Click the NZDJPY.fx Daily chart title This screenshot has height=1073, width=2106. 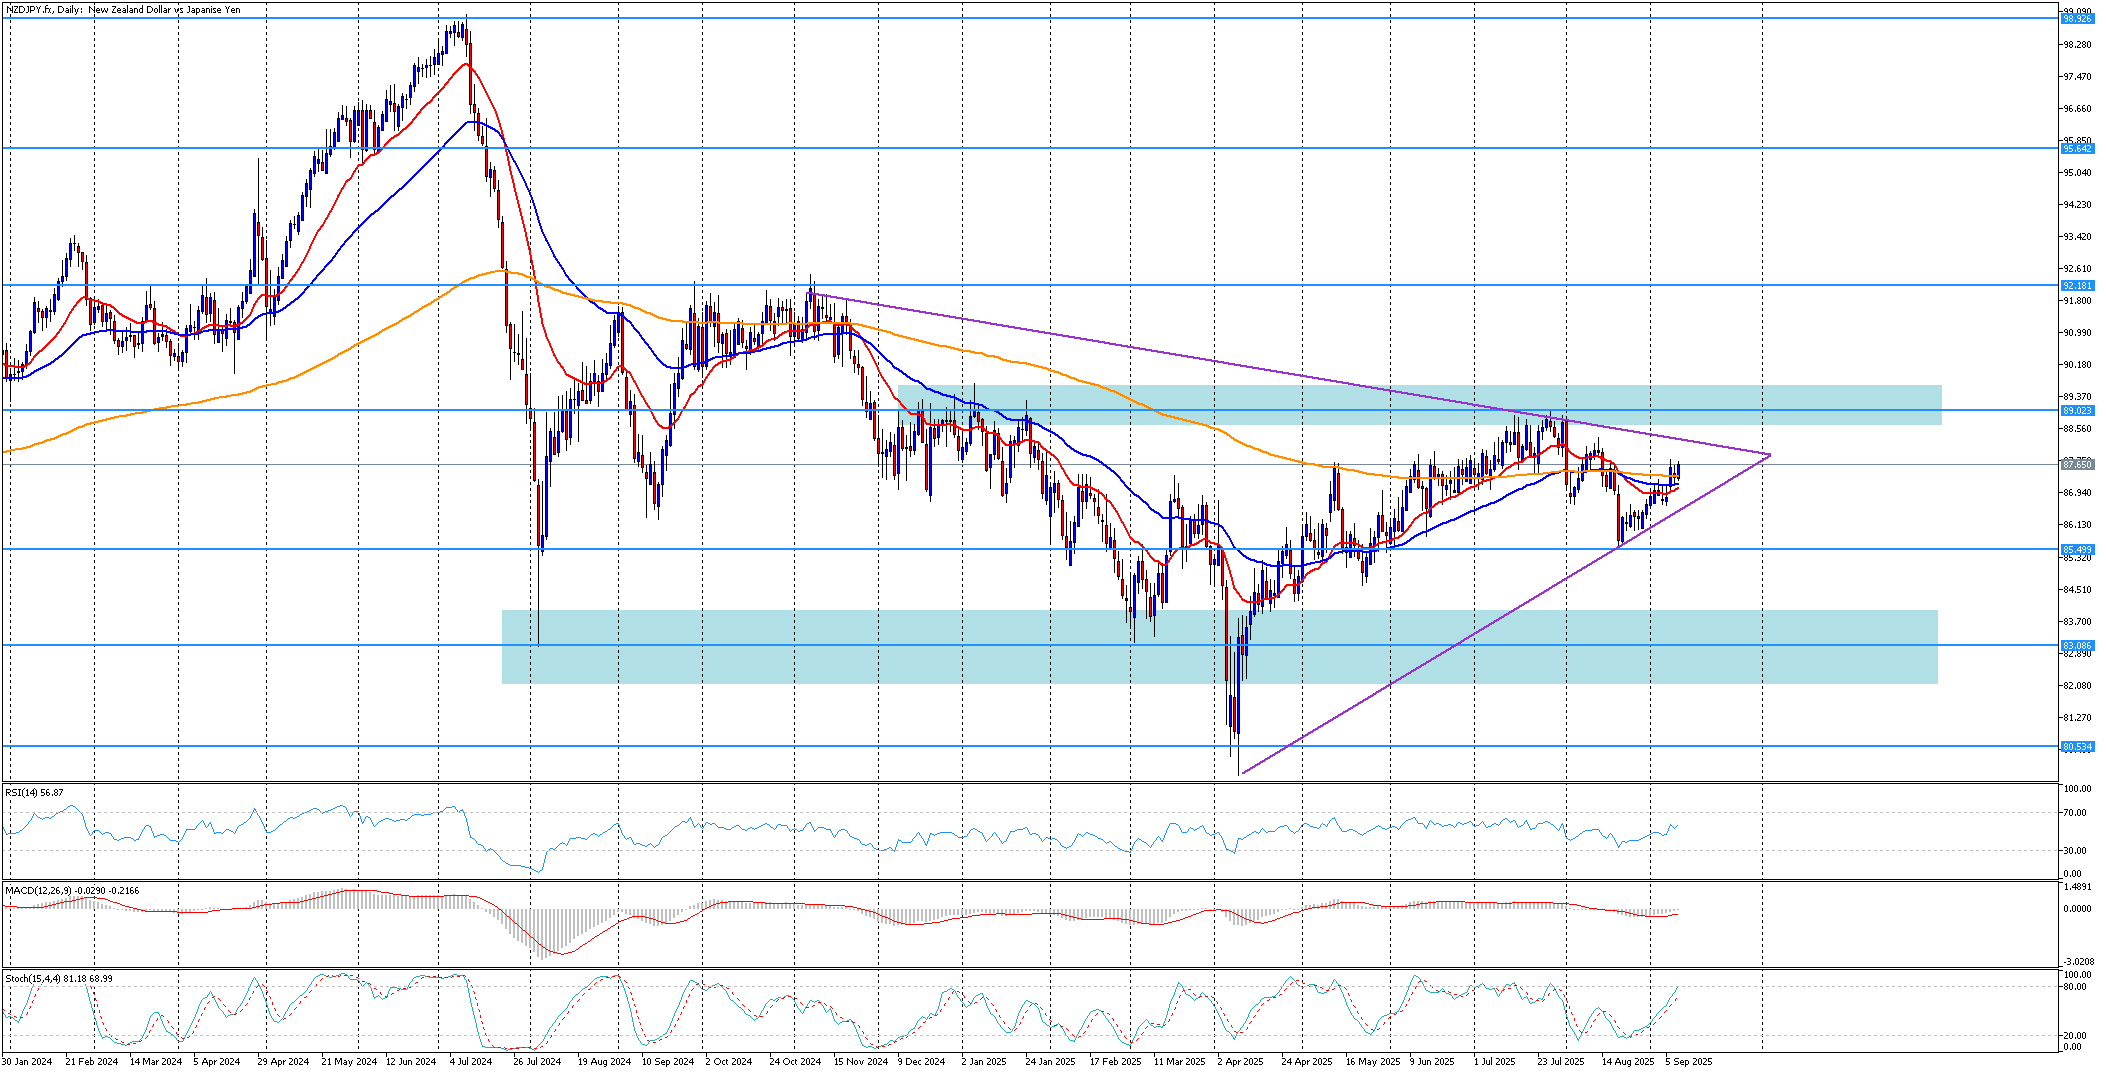click(122, 10)
